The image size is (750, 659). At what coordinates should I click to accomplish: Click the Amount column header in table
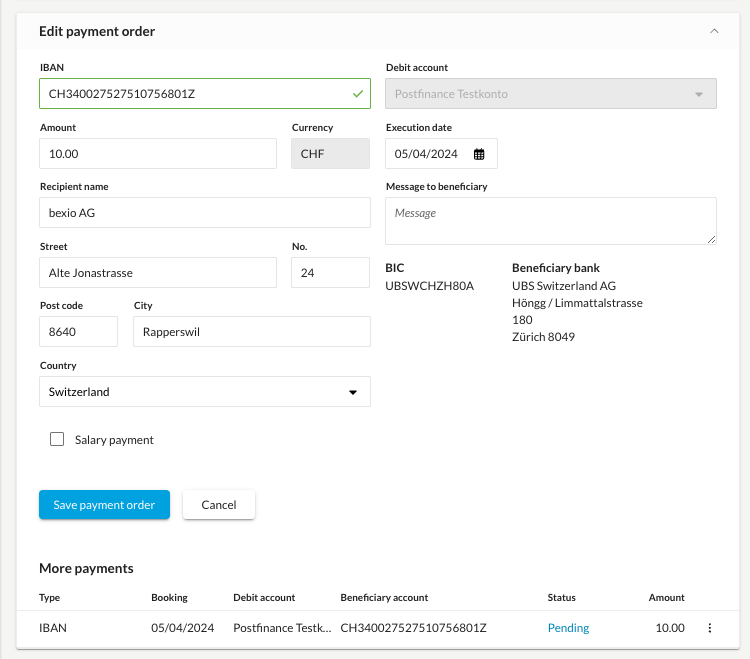click(666, 598)
